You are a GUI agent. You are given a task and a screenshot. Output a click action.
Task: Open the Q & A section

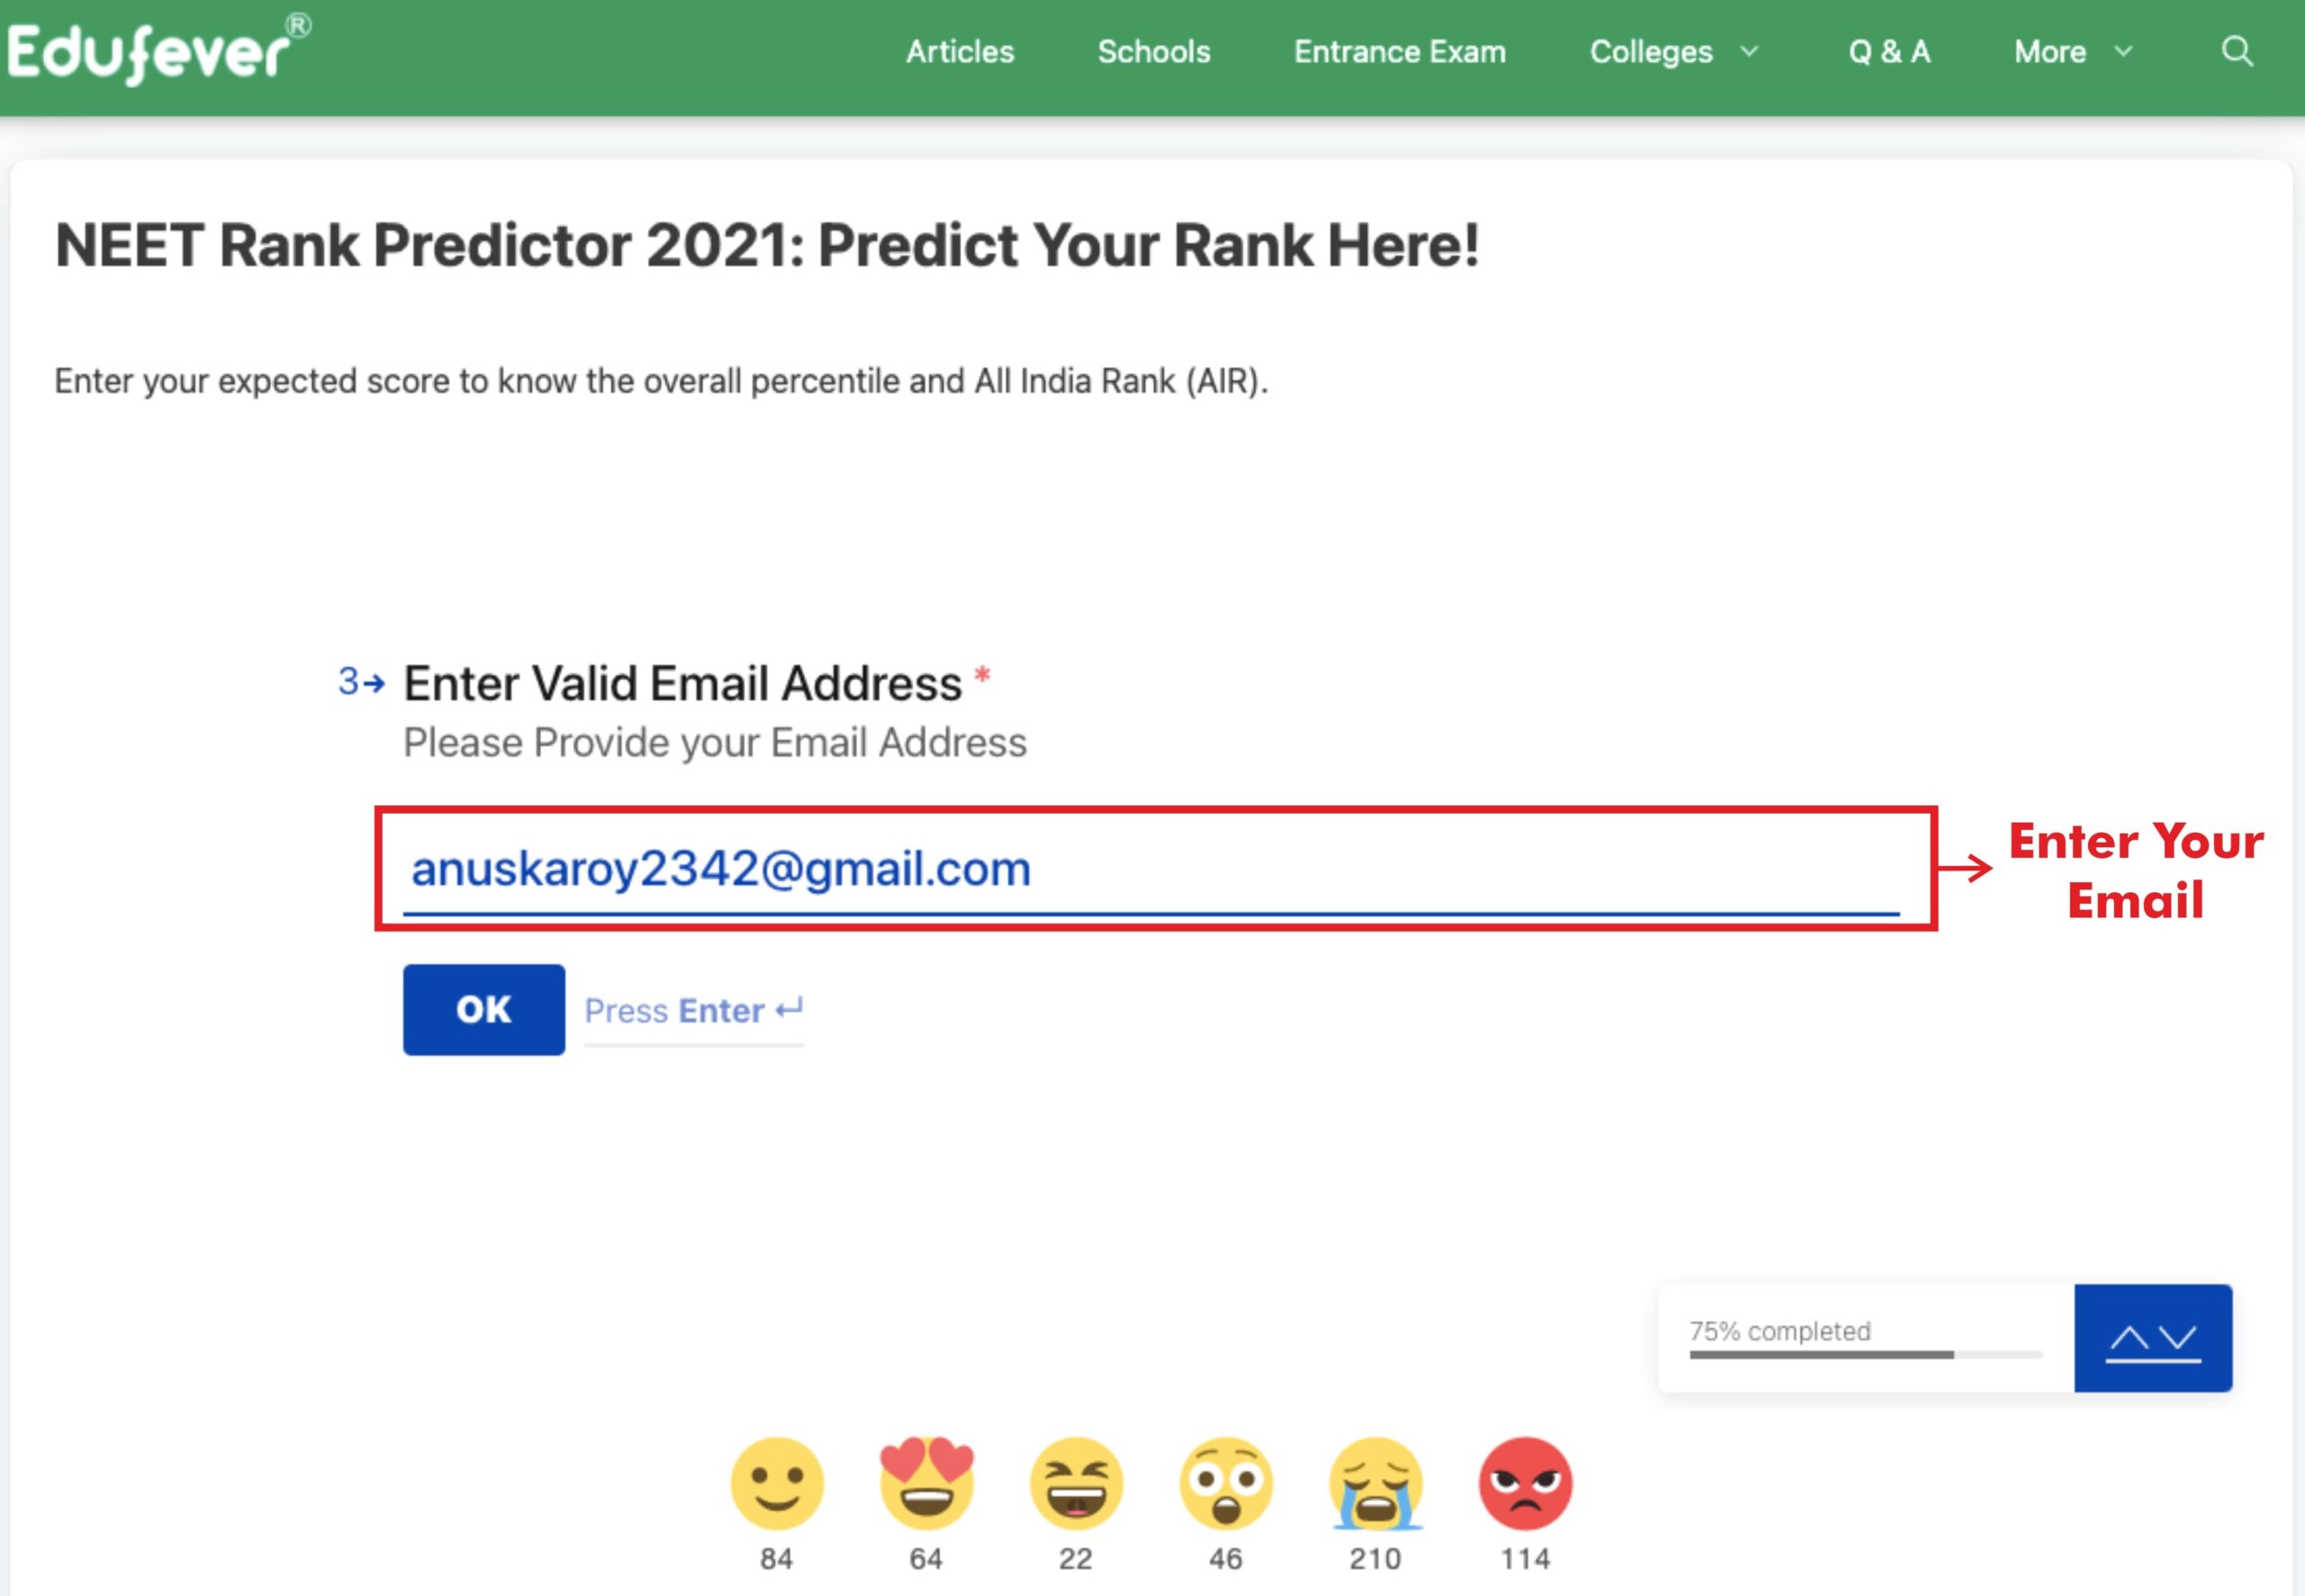point(1889,52)
